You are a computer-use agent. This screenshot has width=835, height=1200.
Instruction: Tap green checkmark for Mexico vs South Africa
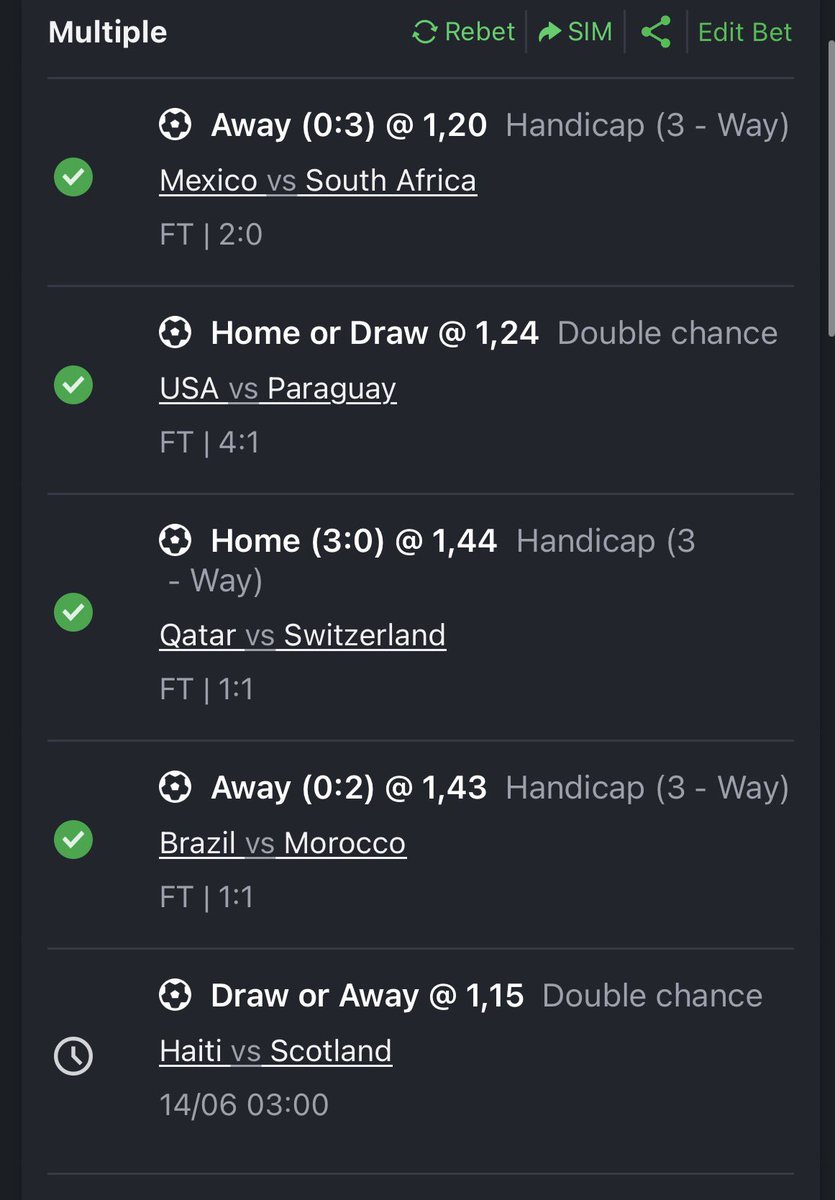pos(73,179)
